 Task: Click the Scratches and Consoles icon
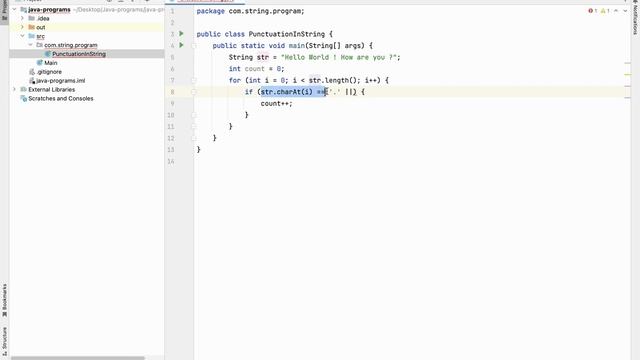click(24, 98)
